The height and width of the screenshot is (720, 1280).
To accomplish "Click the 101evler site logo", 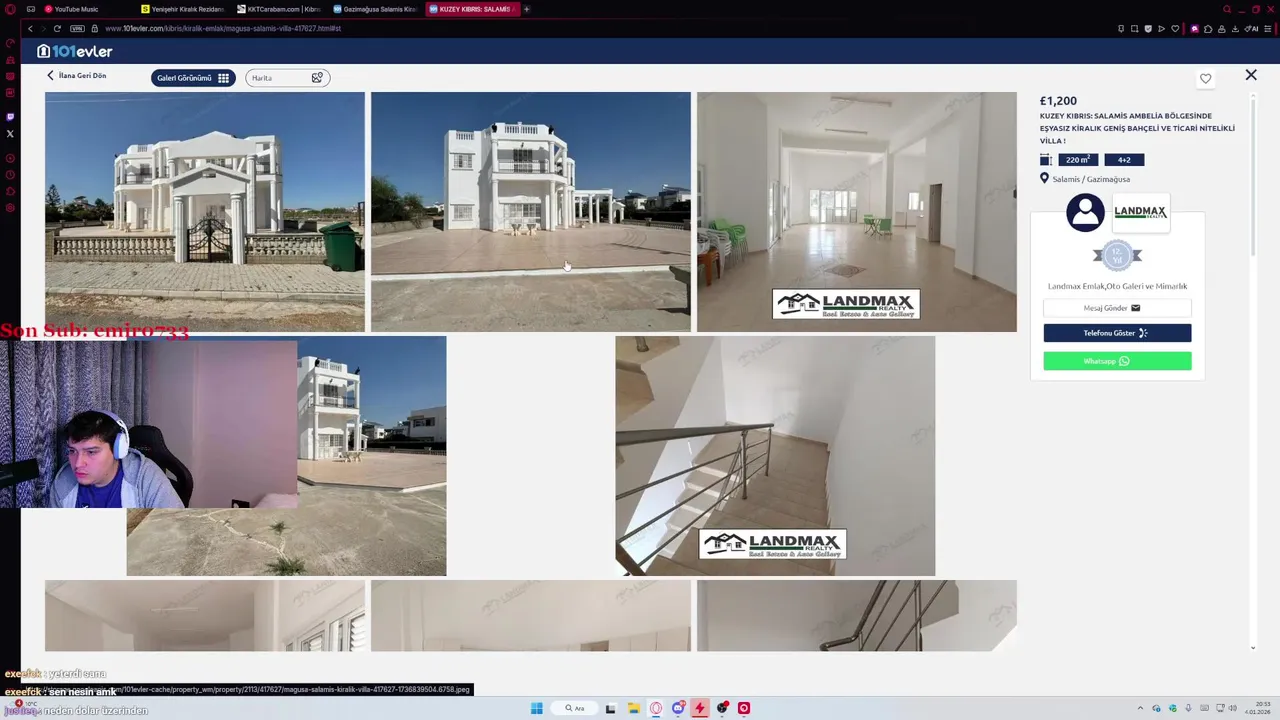I will 75,51.
